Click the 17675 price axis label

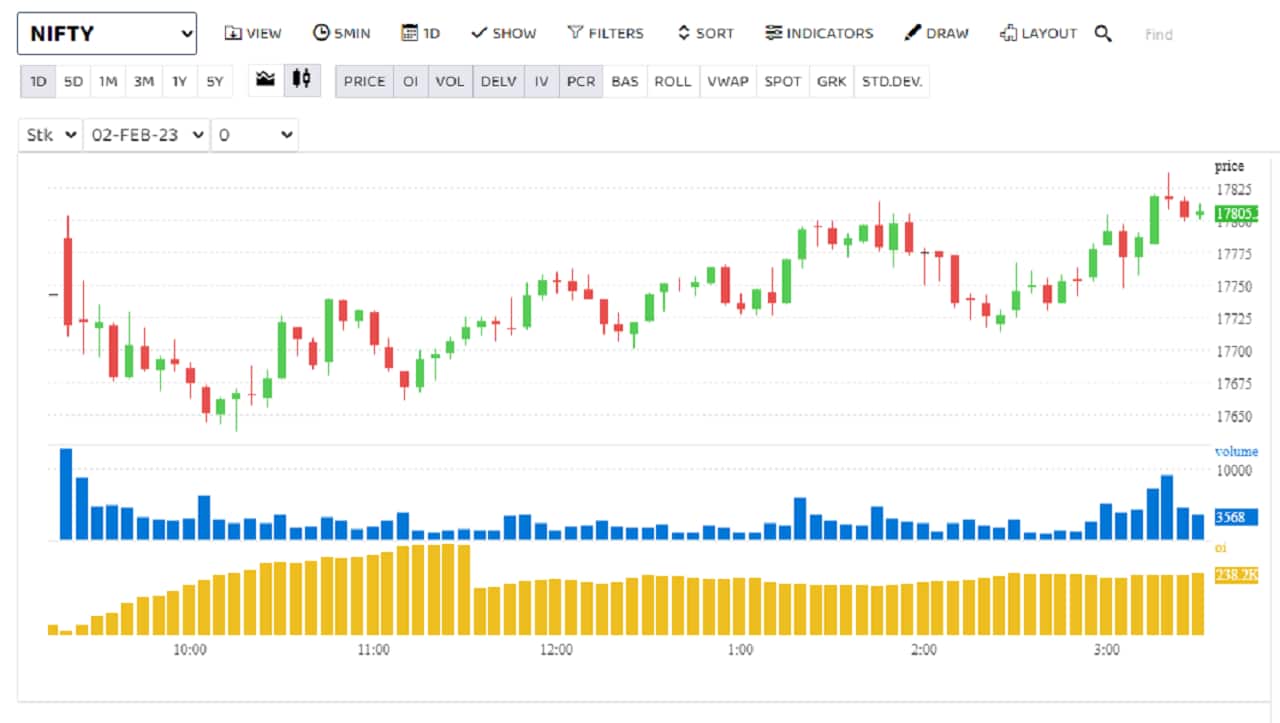(x=1233, y=383)
